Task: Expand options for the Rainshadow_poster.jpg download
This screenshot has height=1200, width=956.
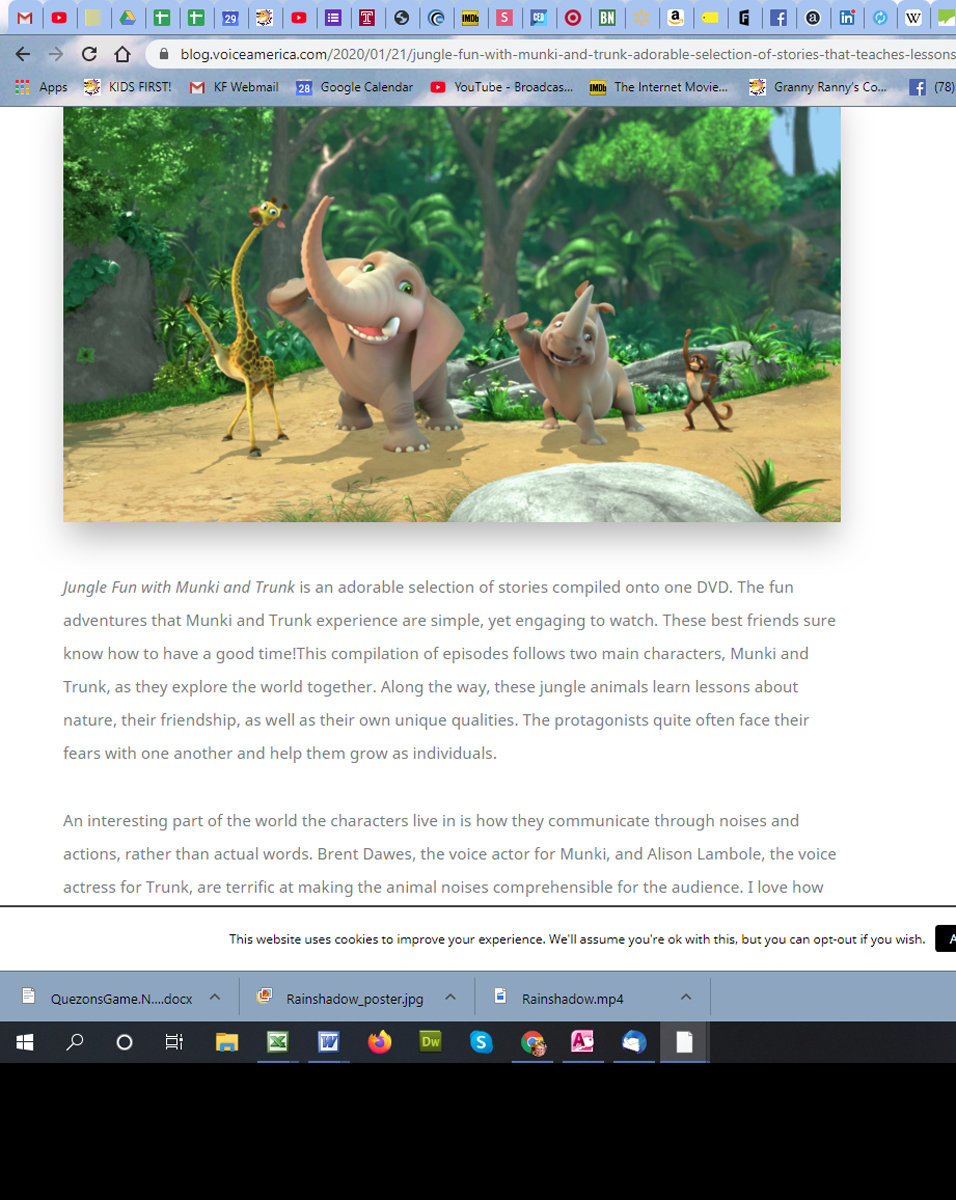Action: tap(450, 997)
